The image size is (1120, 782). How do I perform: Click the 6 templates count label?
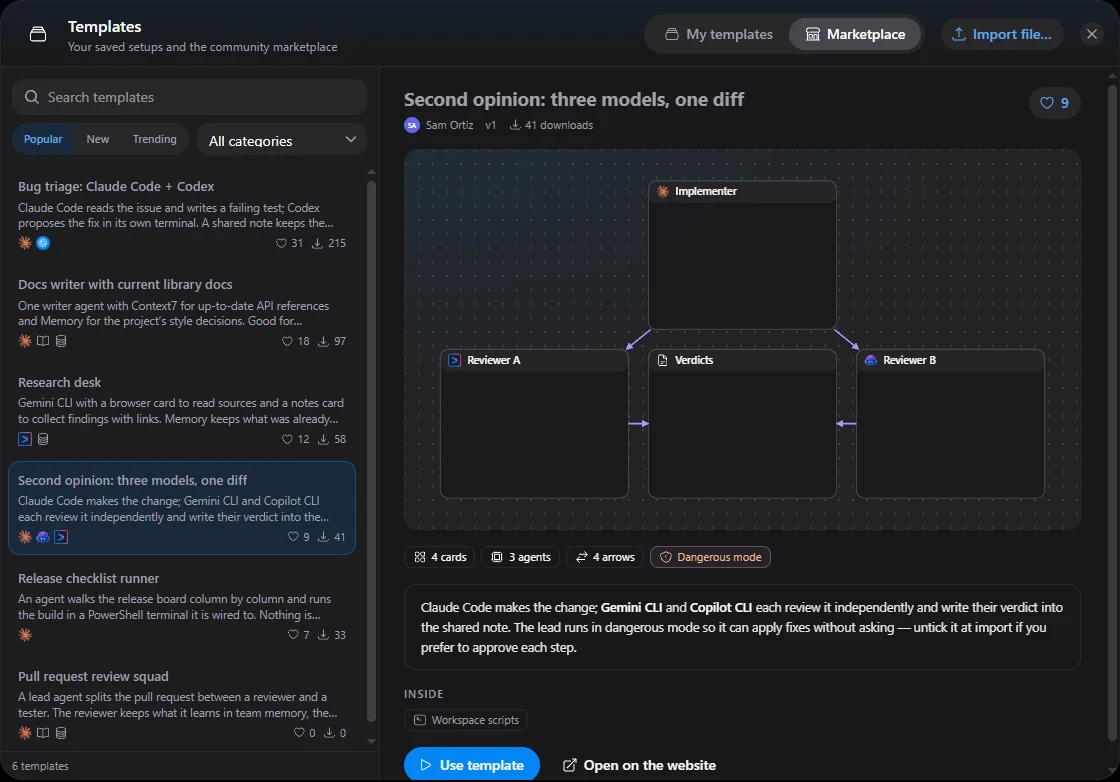[41, 766]
